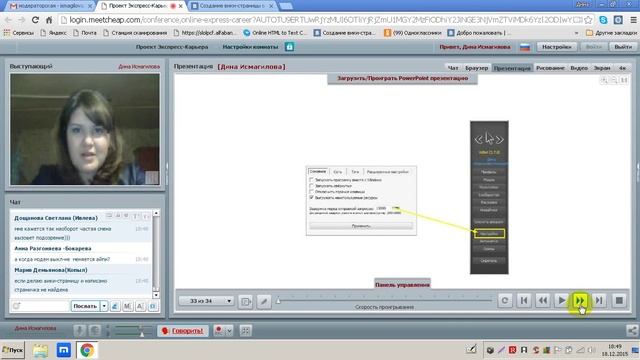
Task: Click the speaker webcam video thumbnail
Action: [x=85, y=129]
